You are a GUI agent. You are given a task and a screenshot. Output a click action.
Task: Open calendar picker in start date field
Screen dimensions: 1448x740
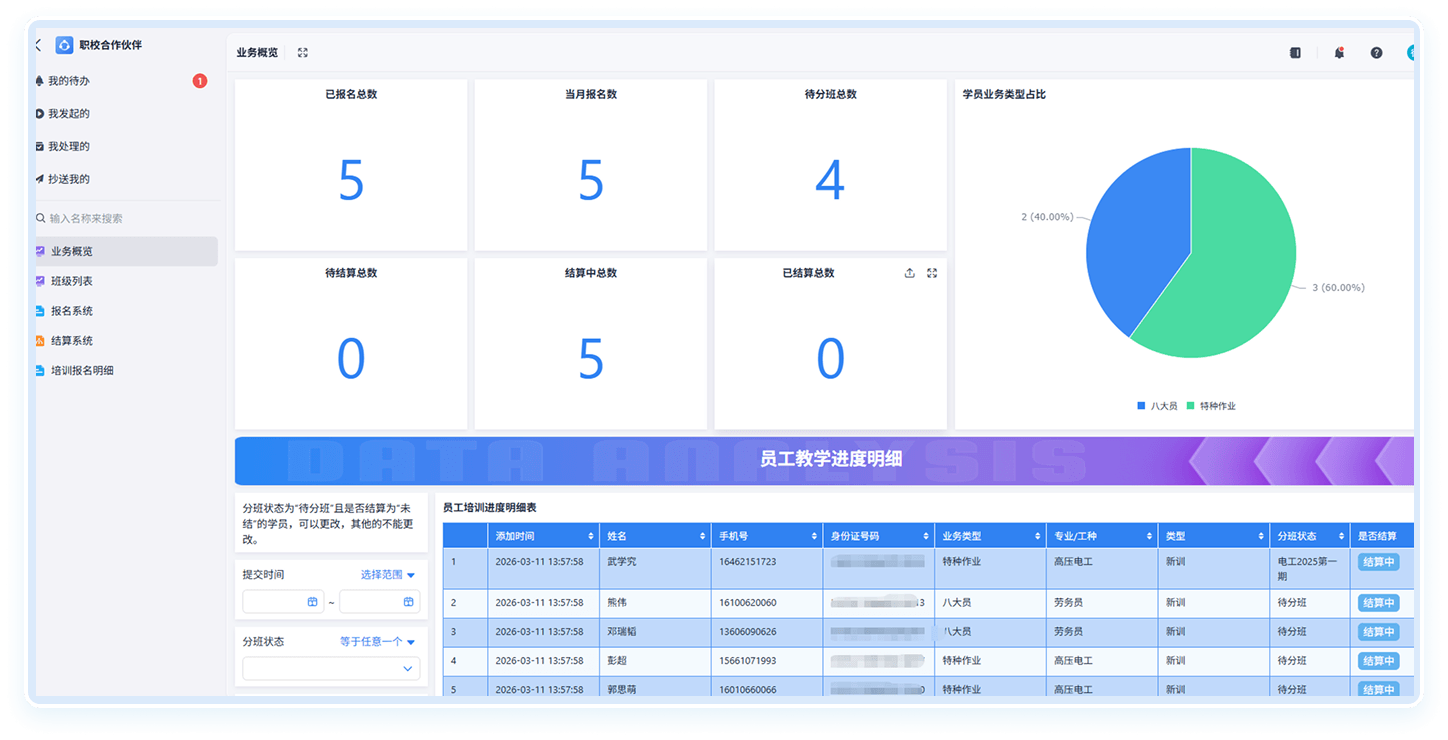[312, 602]
